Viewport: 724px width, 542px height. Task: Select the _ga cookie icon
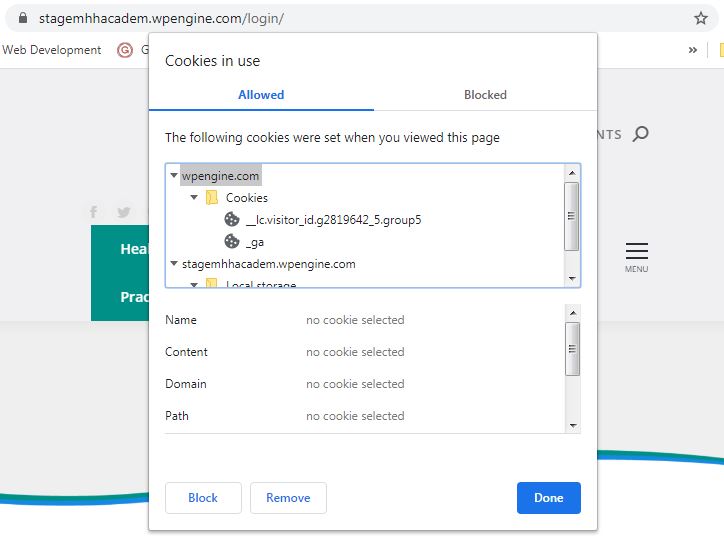tap(231, 241)
